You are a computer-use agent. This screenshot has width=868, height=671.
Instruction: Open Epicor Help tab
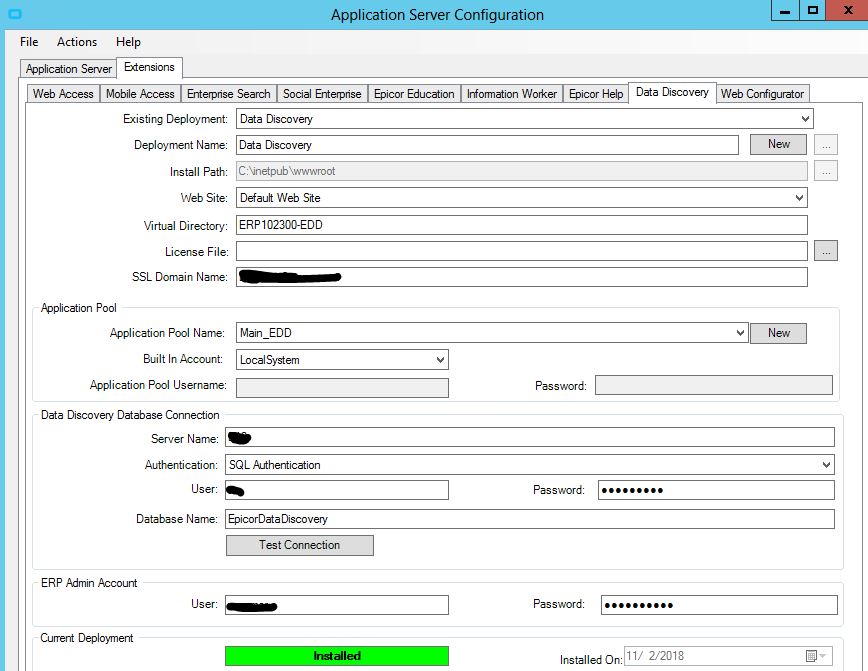[x=596, y=94]
